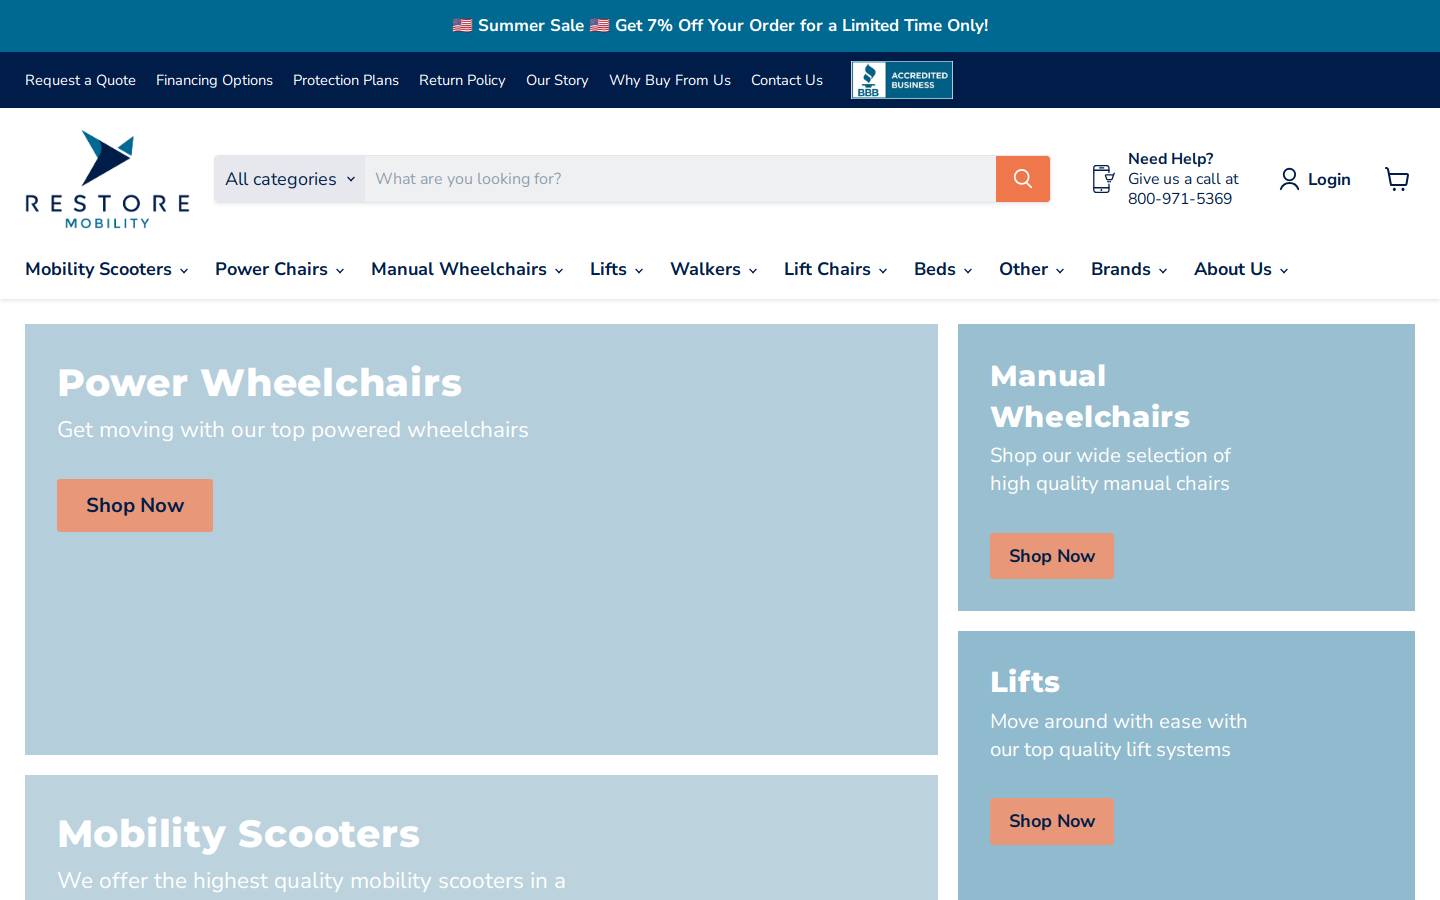Click Shop Now under Manual Wheelchairs
This screenshot has width=1440, height=900.
(1052, 556)
